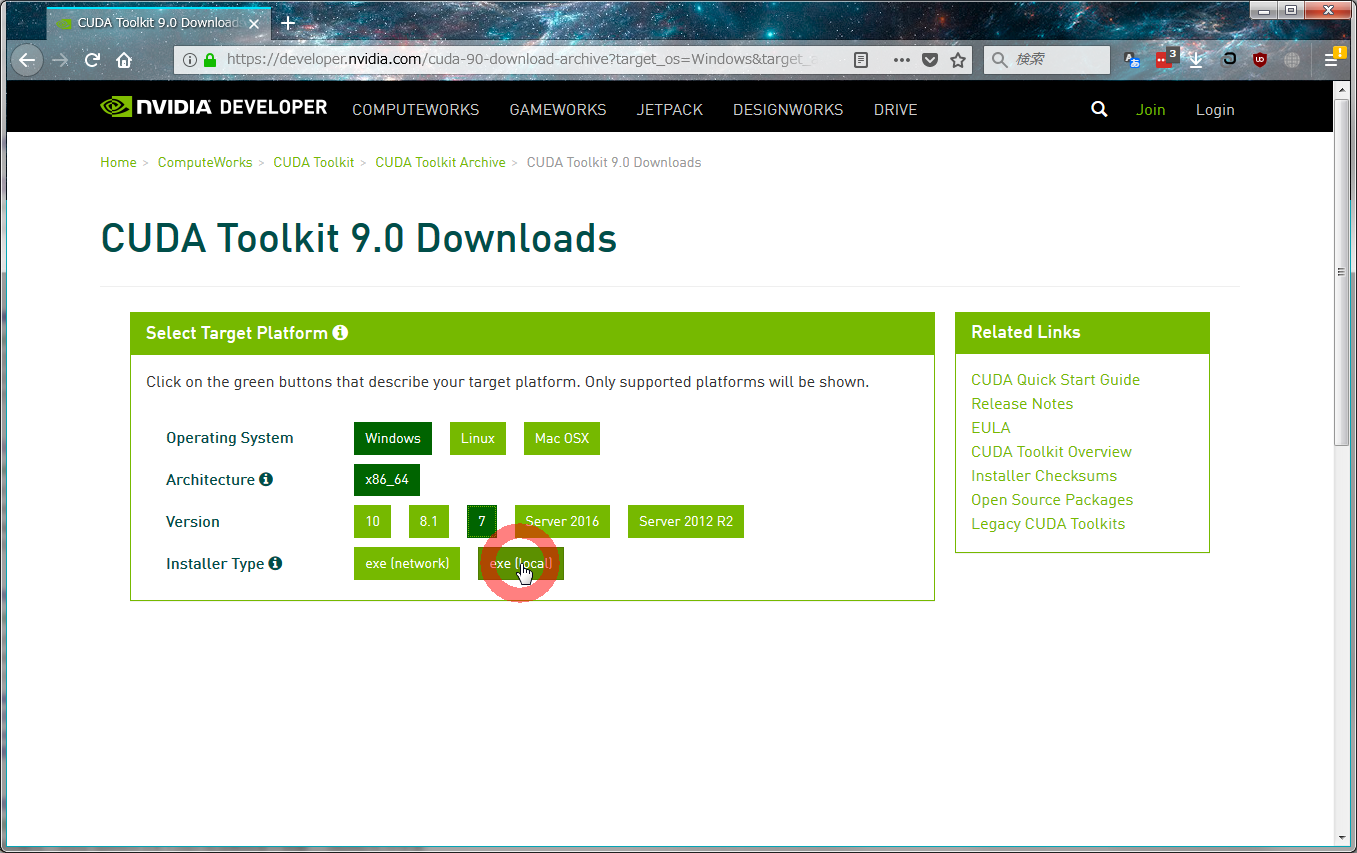Go back with the browser back arrow
The width and height of the screenshot is (1357, 853).
point(27,60)
